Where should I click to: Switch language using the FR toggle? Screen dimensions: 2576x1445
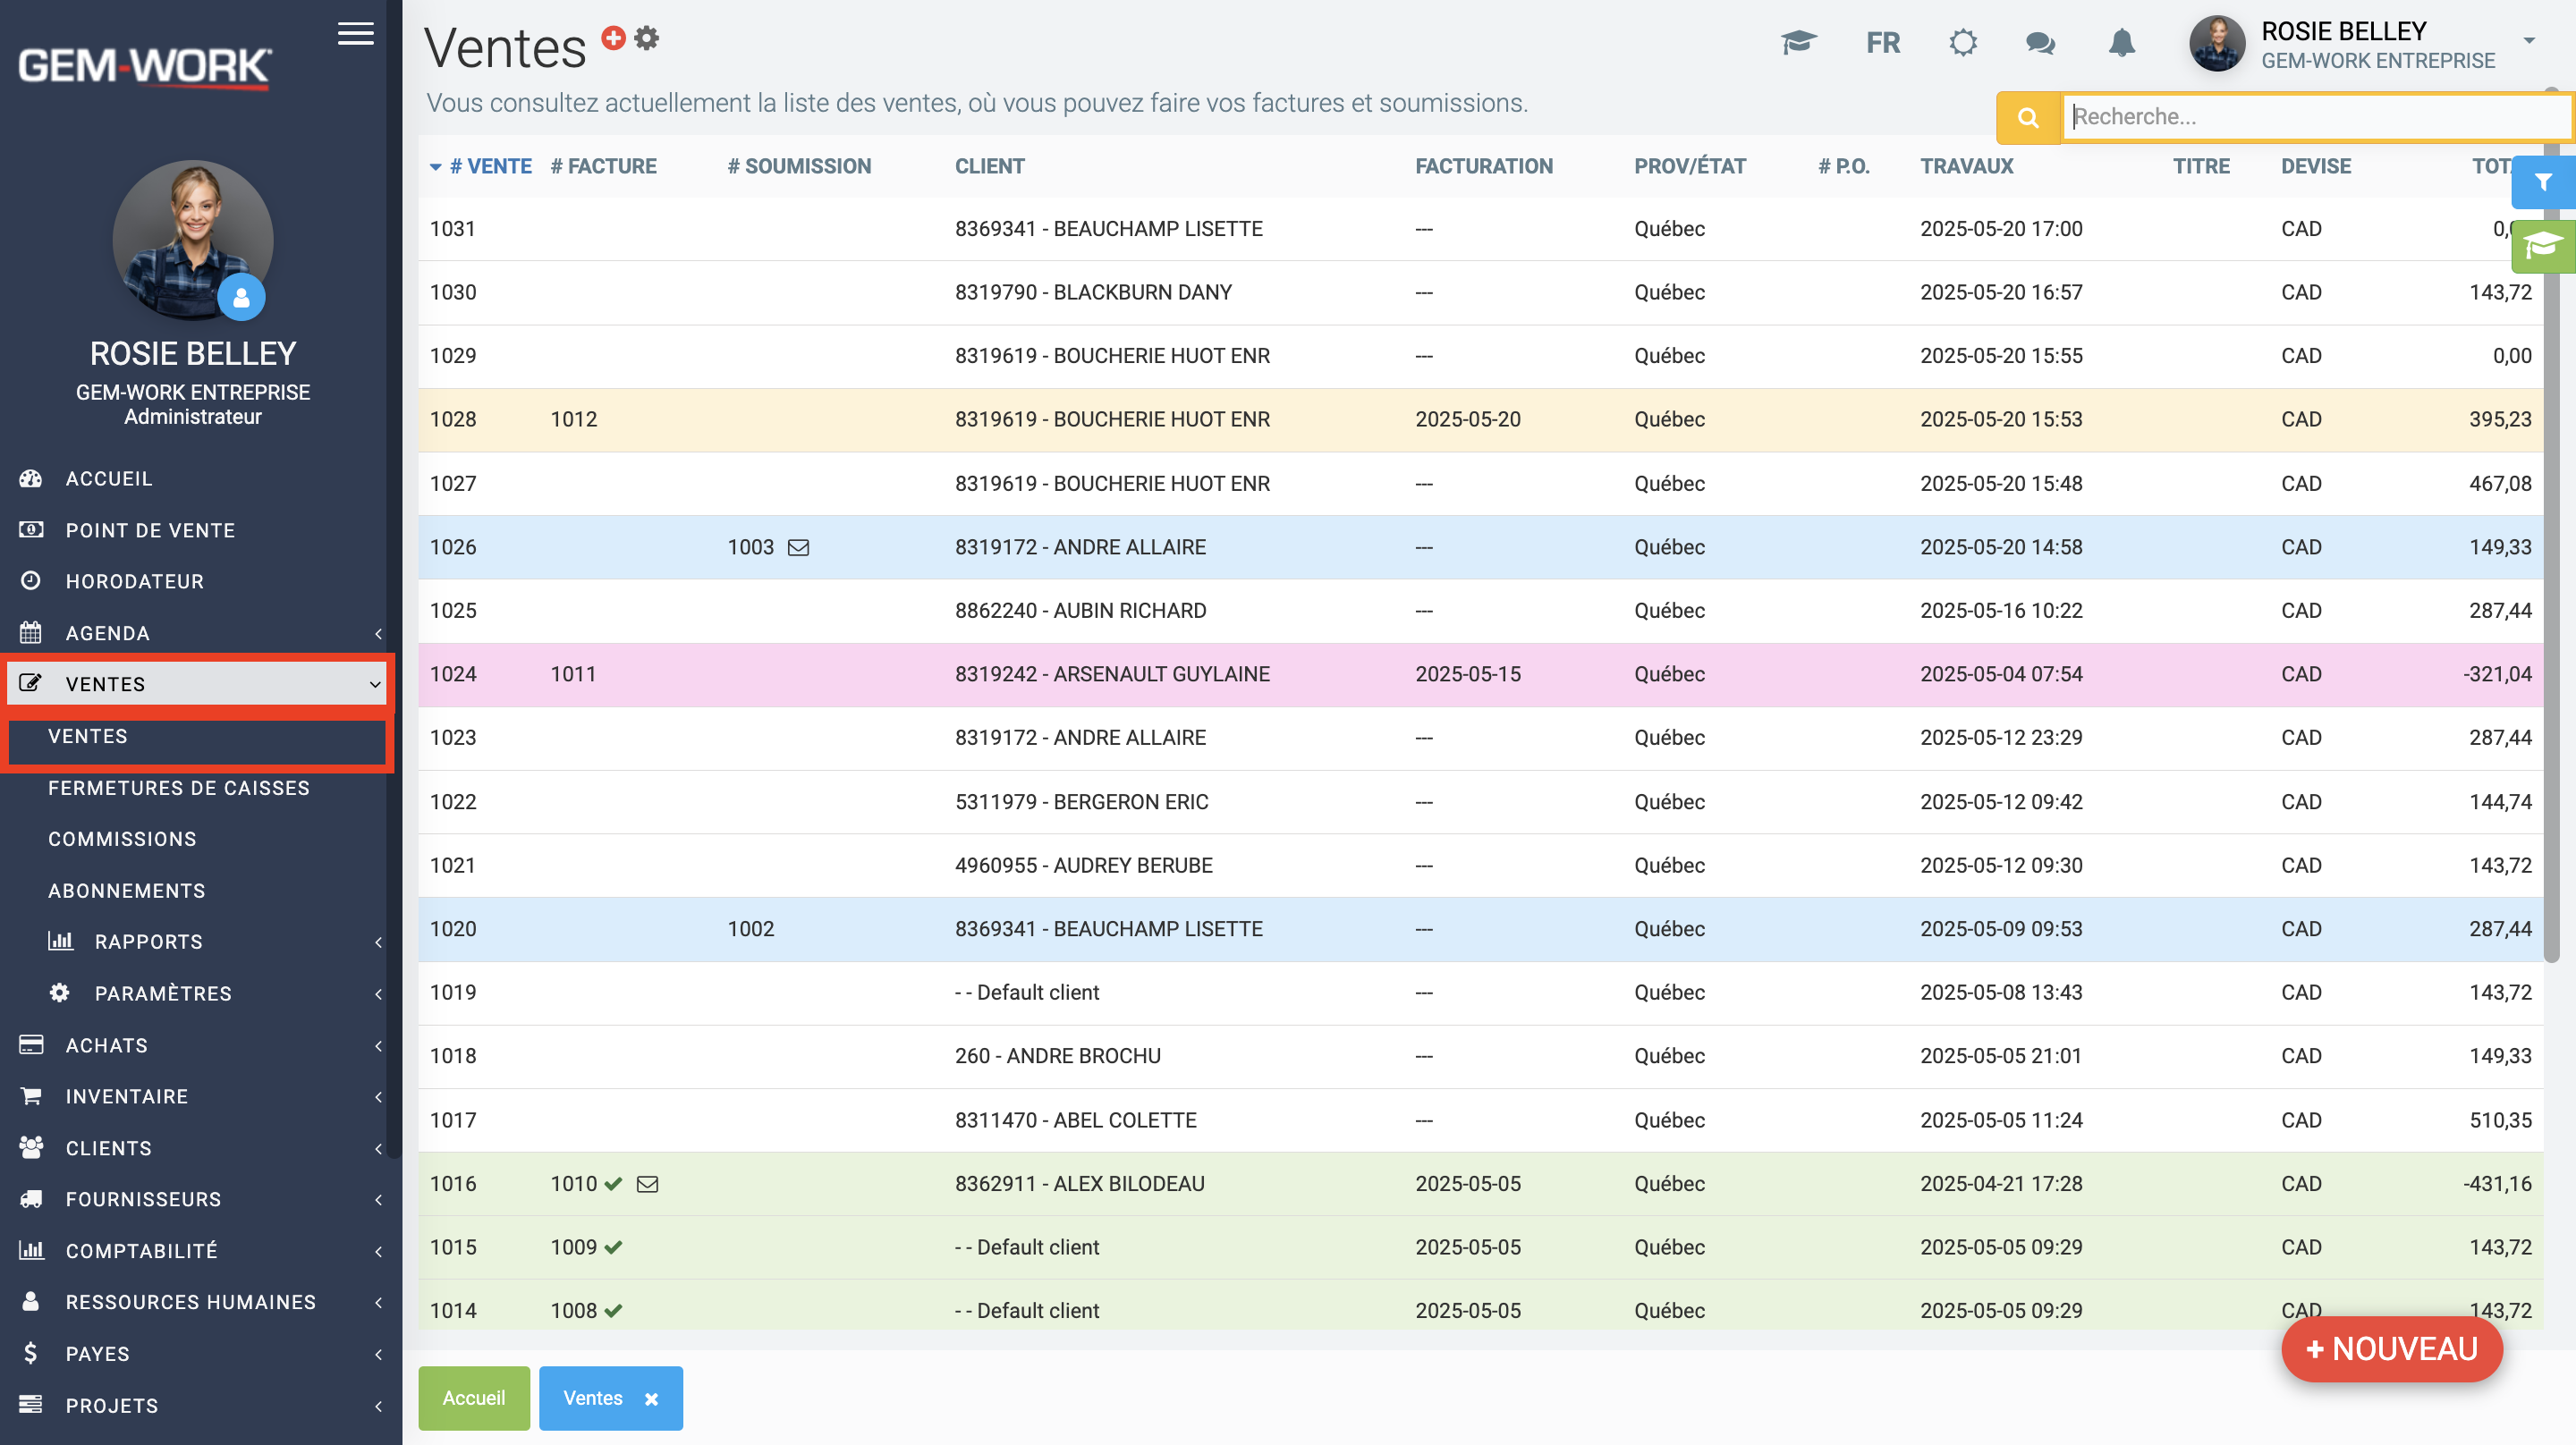tap(1882, 43)
